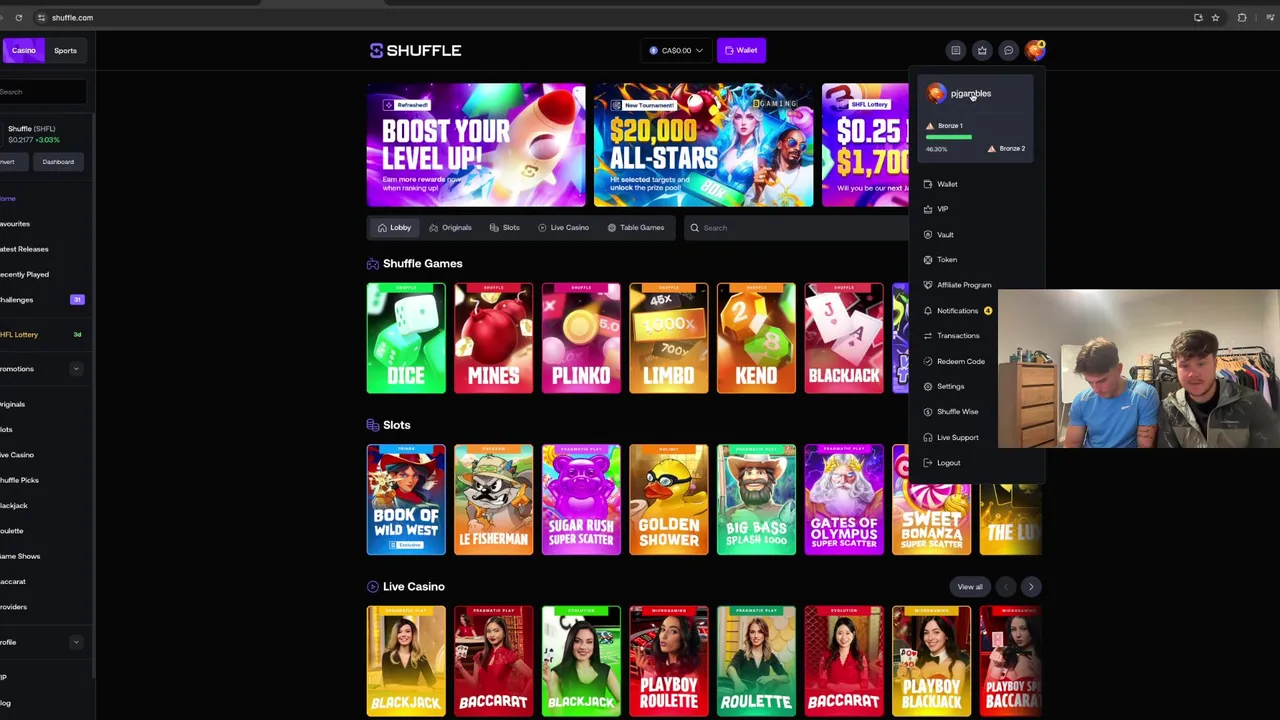Expand the Promotions section chevron
The height and width of the screenshot is (720, 1280).
(x=76, y=369)
